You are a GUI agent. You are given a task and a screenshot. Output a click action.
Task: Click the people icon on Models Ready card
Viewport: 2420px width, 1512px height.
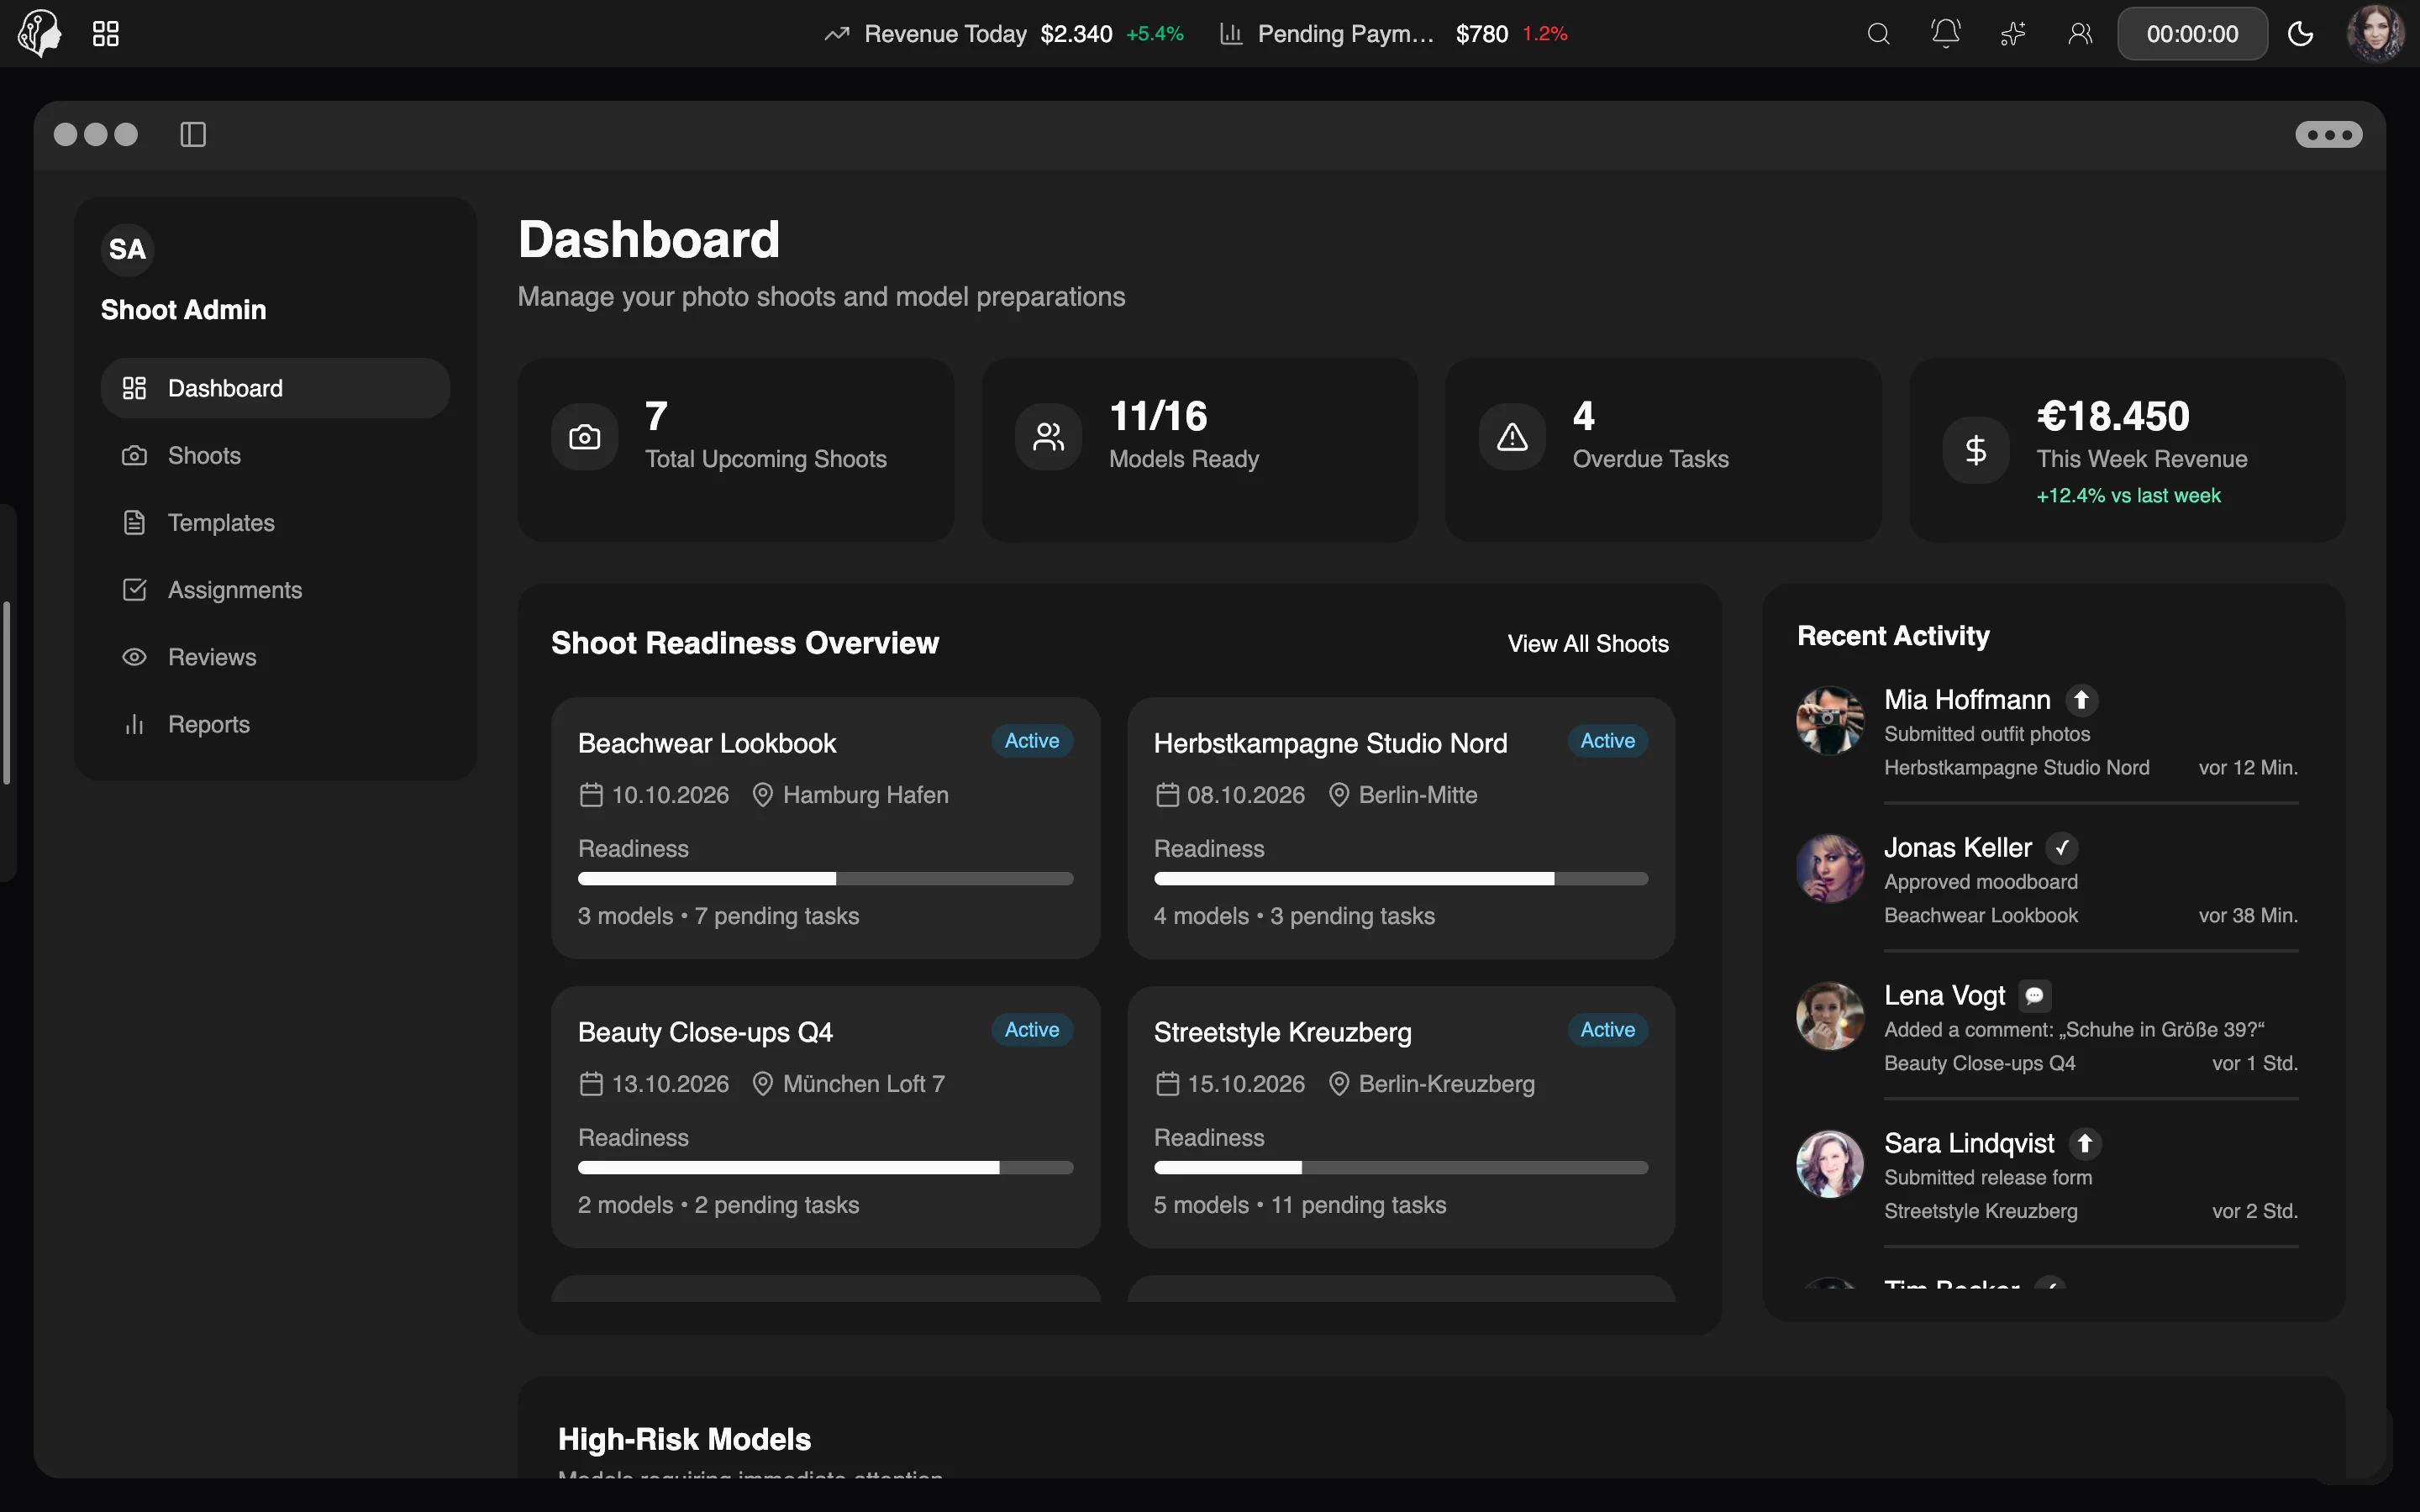tap(1049, 437)
